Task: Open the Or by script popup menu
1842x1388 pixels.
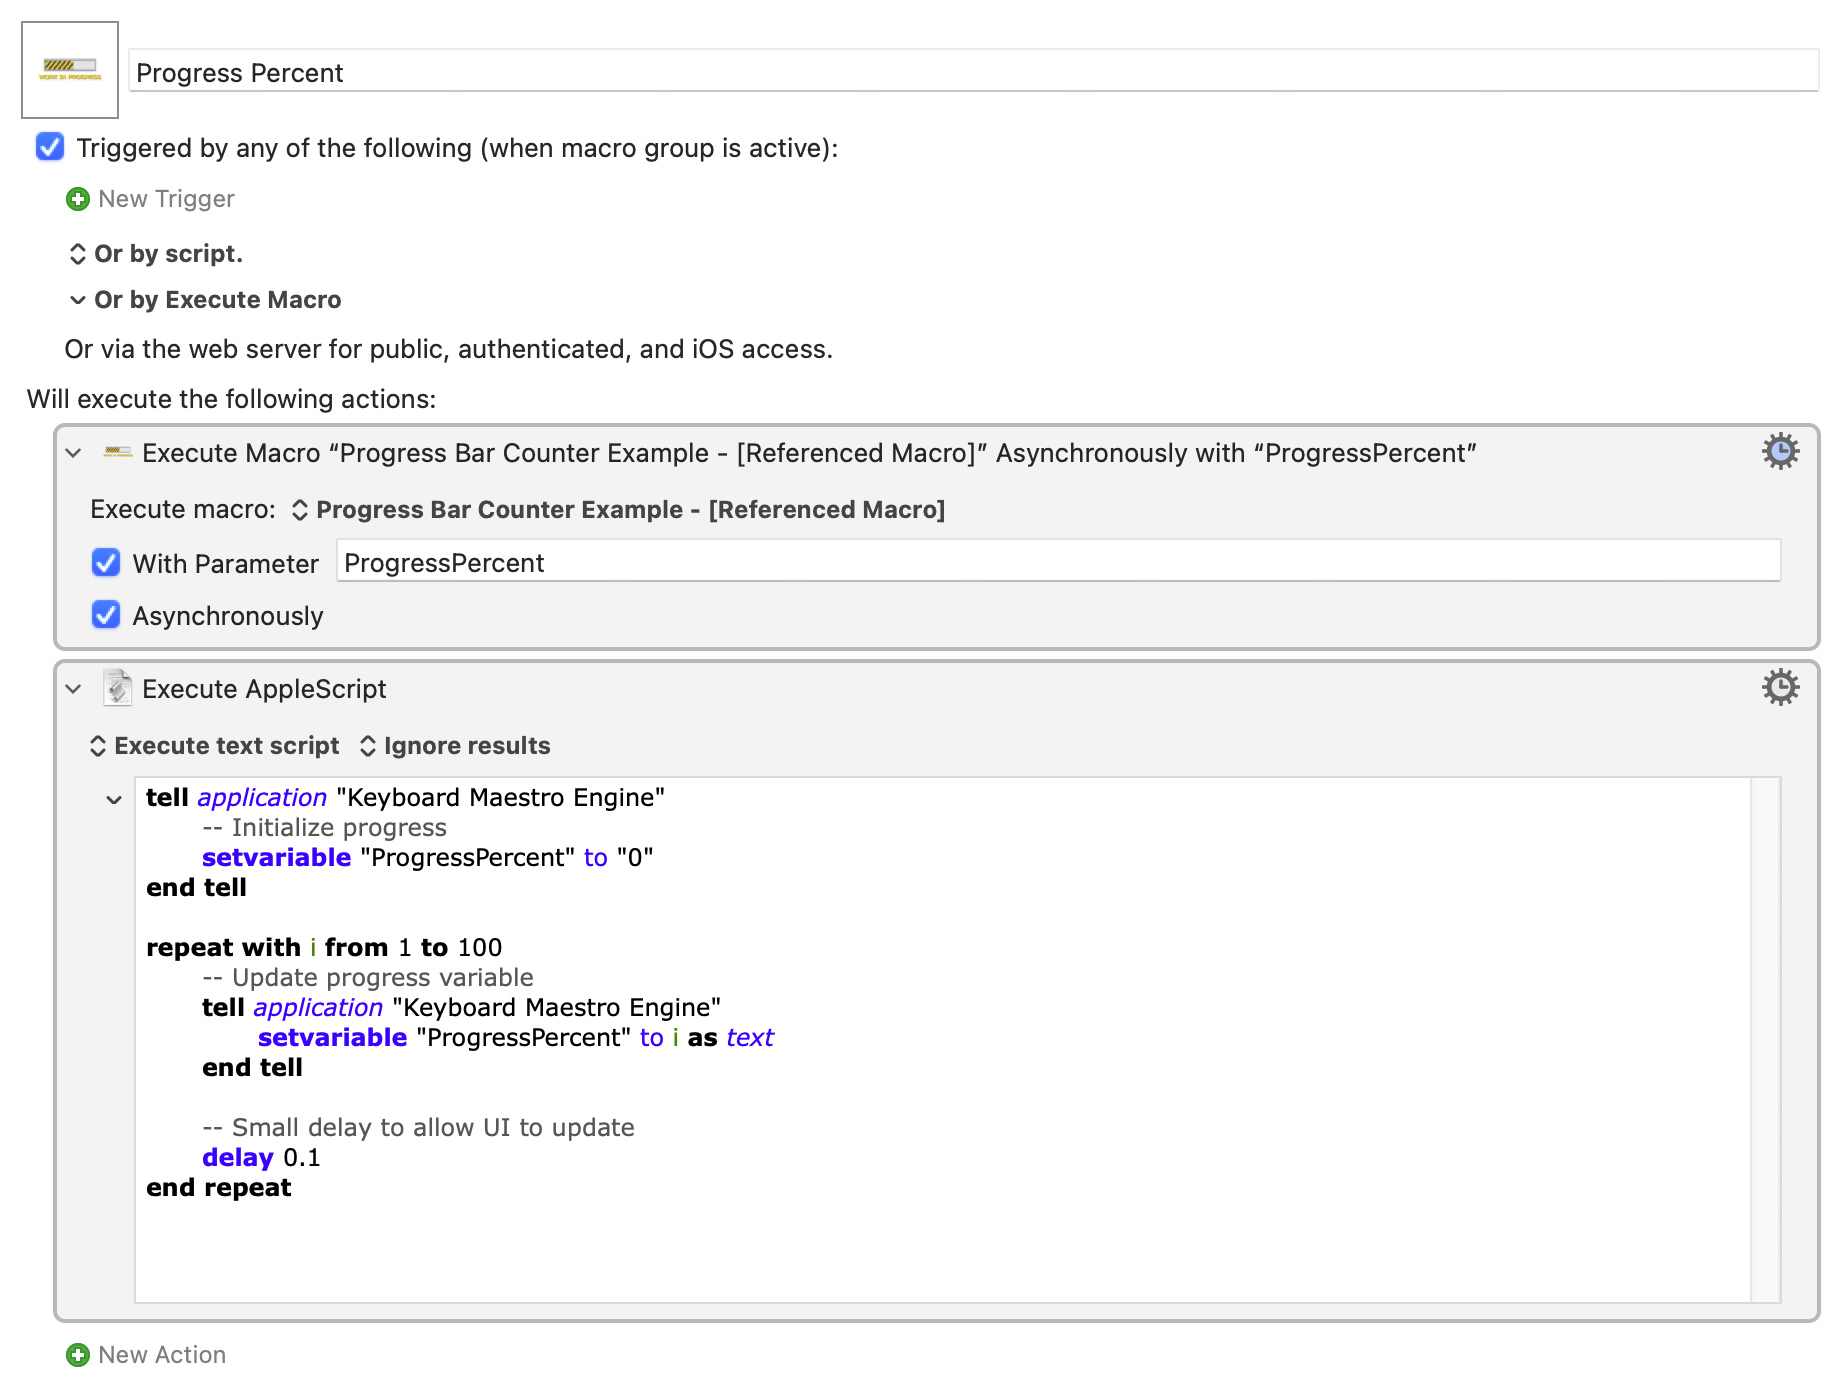Action: tap(156, 254)
